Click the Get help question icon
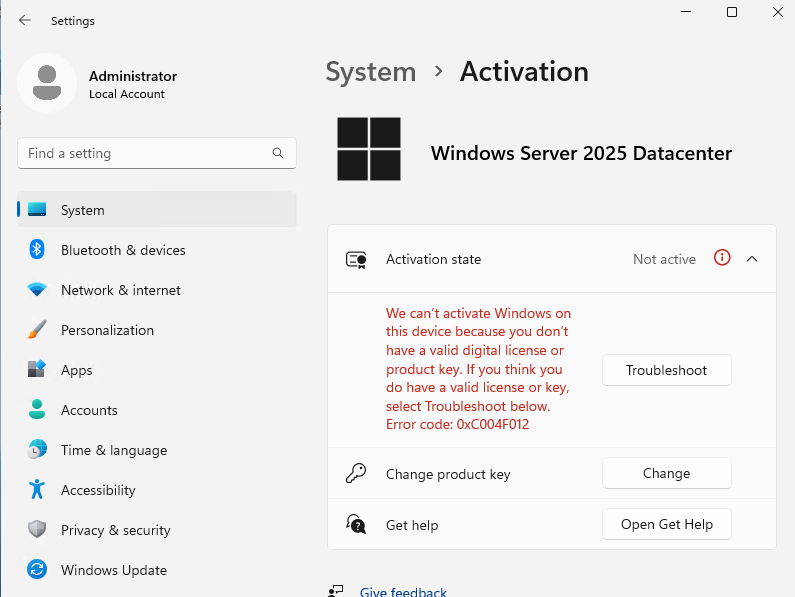The width and height of the screenshot is (795, 597). click(356, 524)
